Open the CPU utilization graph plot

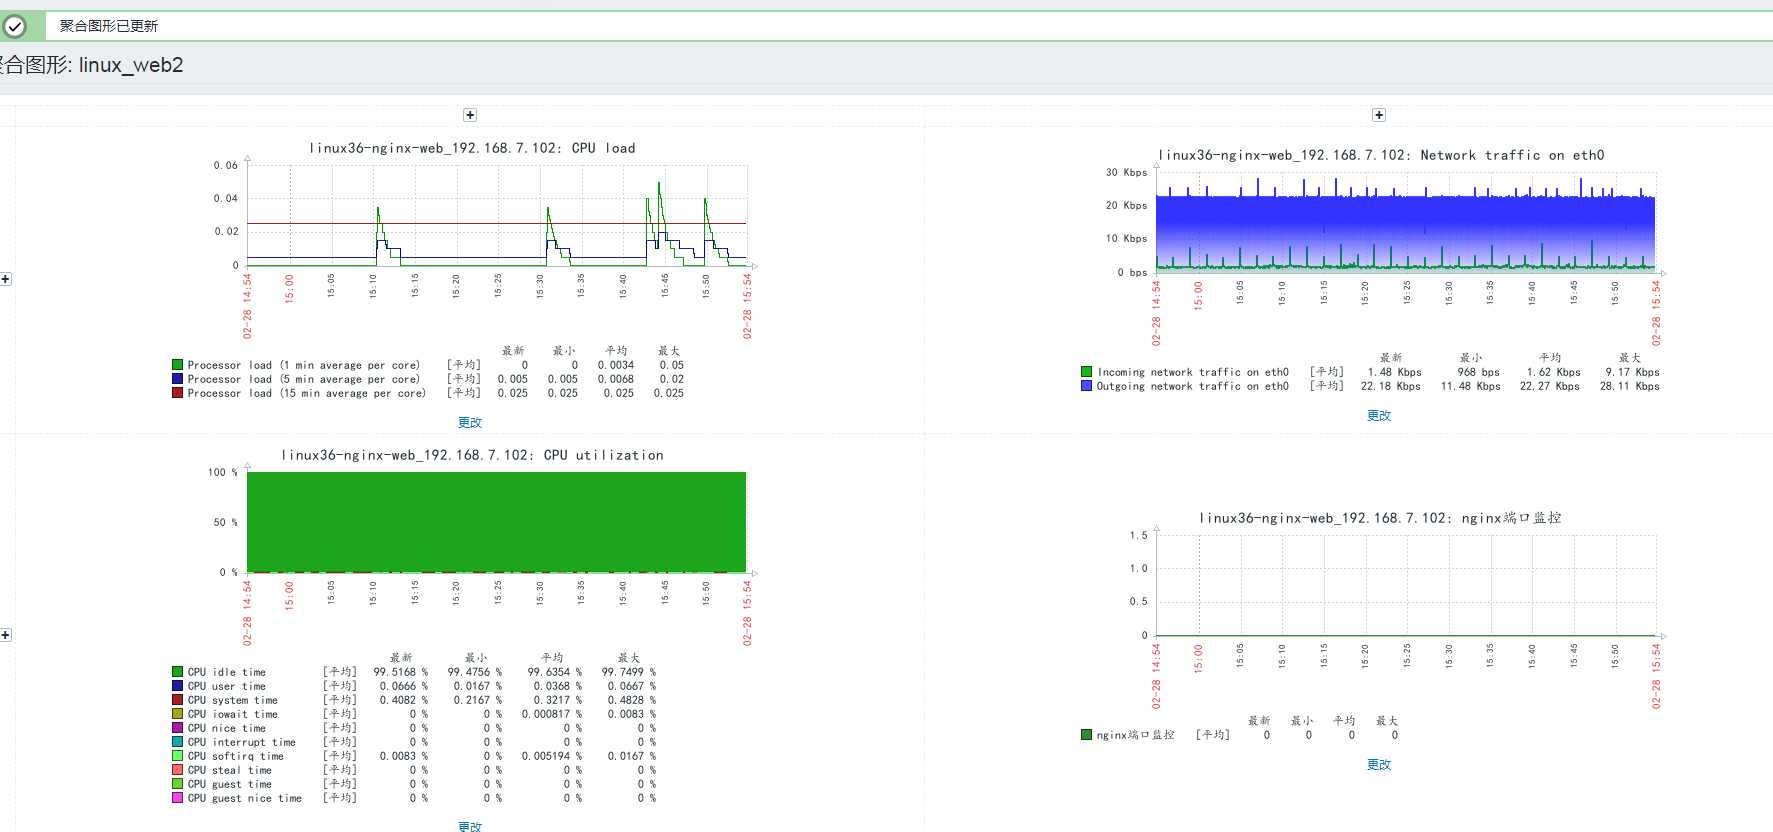pos(496,522)
